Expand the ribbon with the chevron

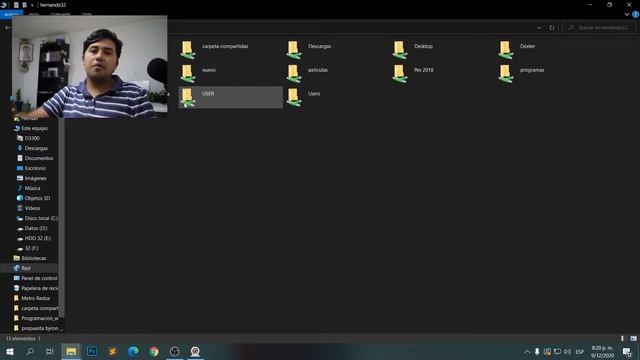[627, 14]
